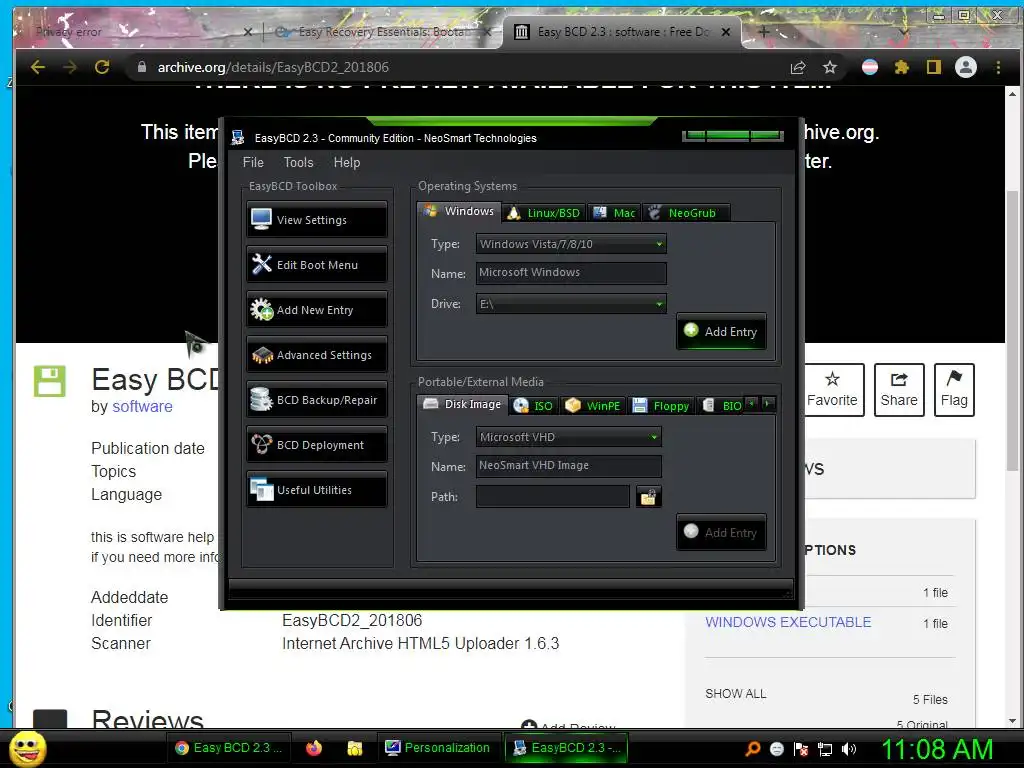Browse for a disk image file

click(648, 497)
